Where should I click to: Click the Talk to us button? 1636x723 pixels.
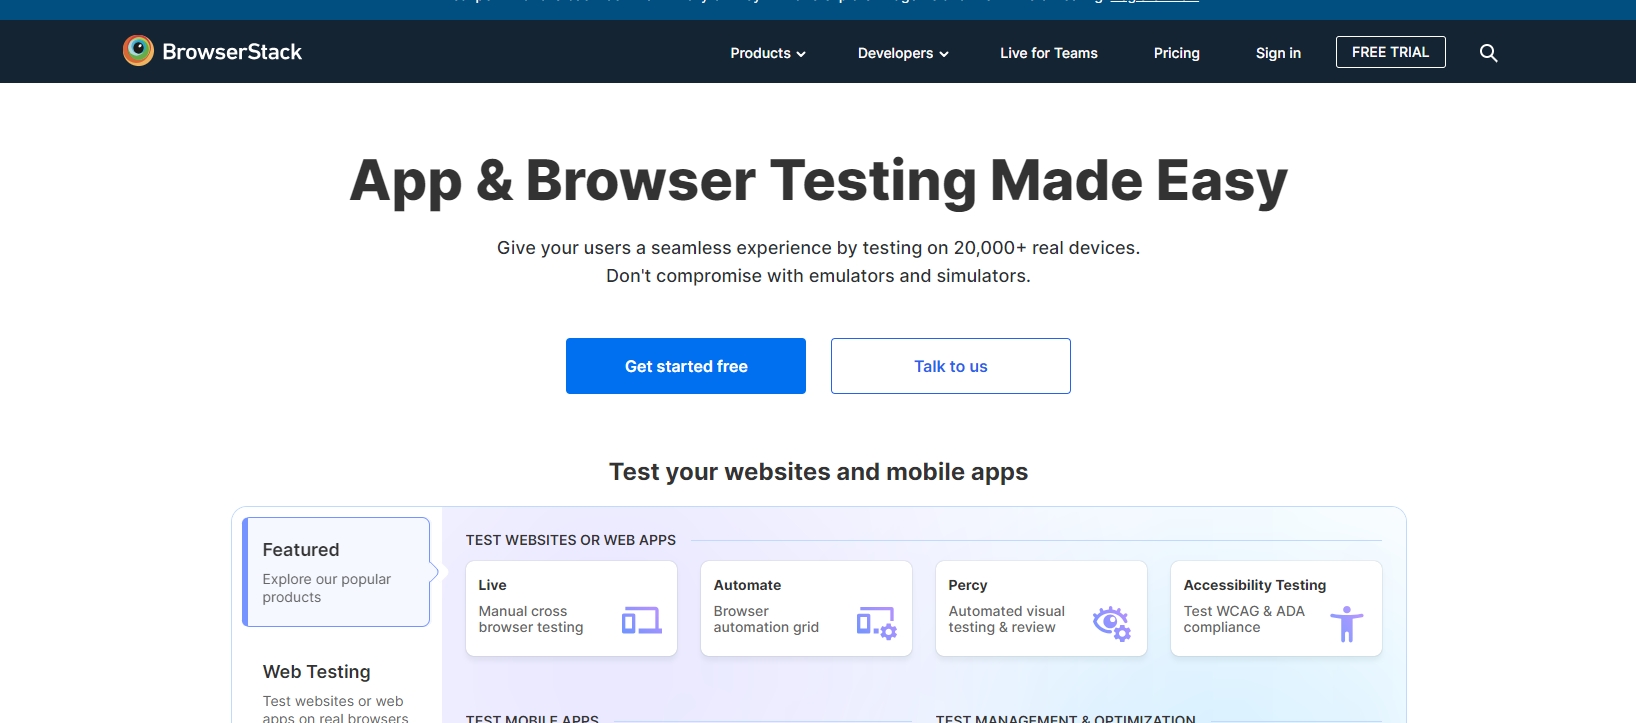coord(951,366)
